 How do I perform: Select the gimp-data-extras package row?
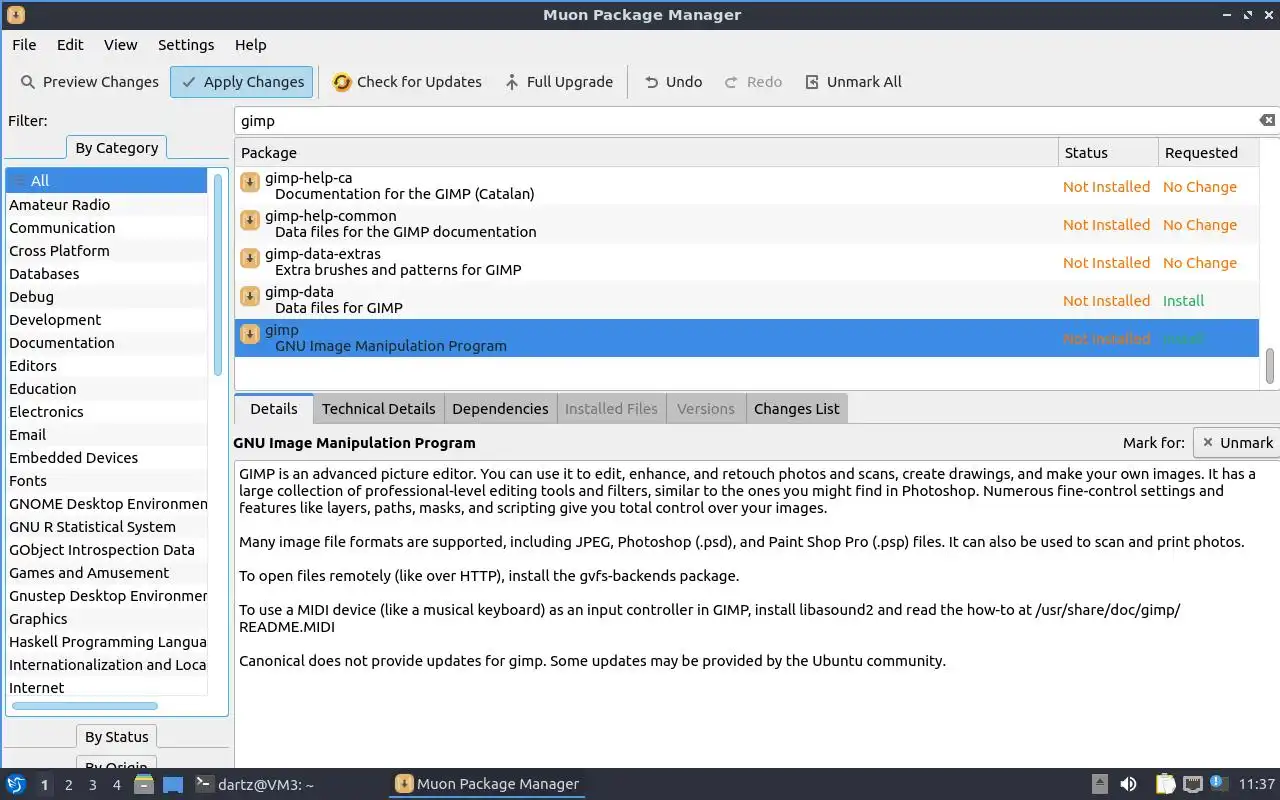click(x=747, y=262)
